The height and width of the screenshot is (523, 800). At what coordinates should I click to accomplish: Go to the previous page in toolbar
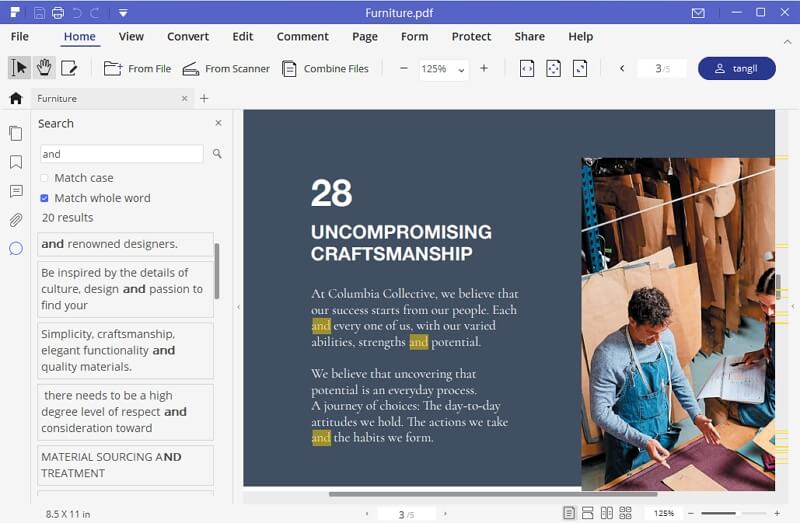pyautogui.click(x=622, y=68)
